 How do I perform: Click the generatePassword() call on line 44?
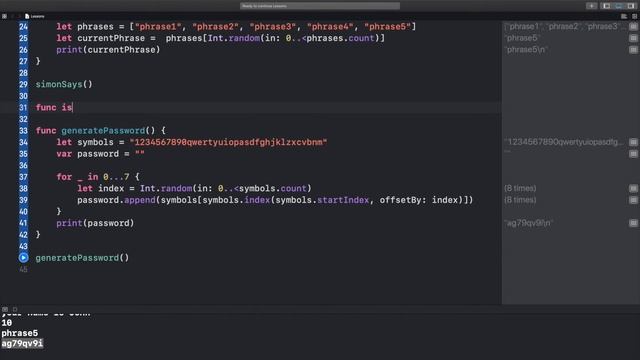point(82,258)
